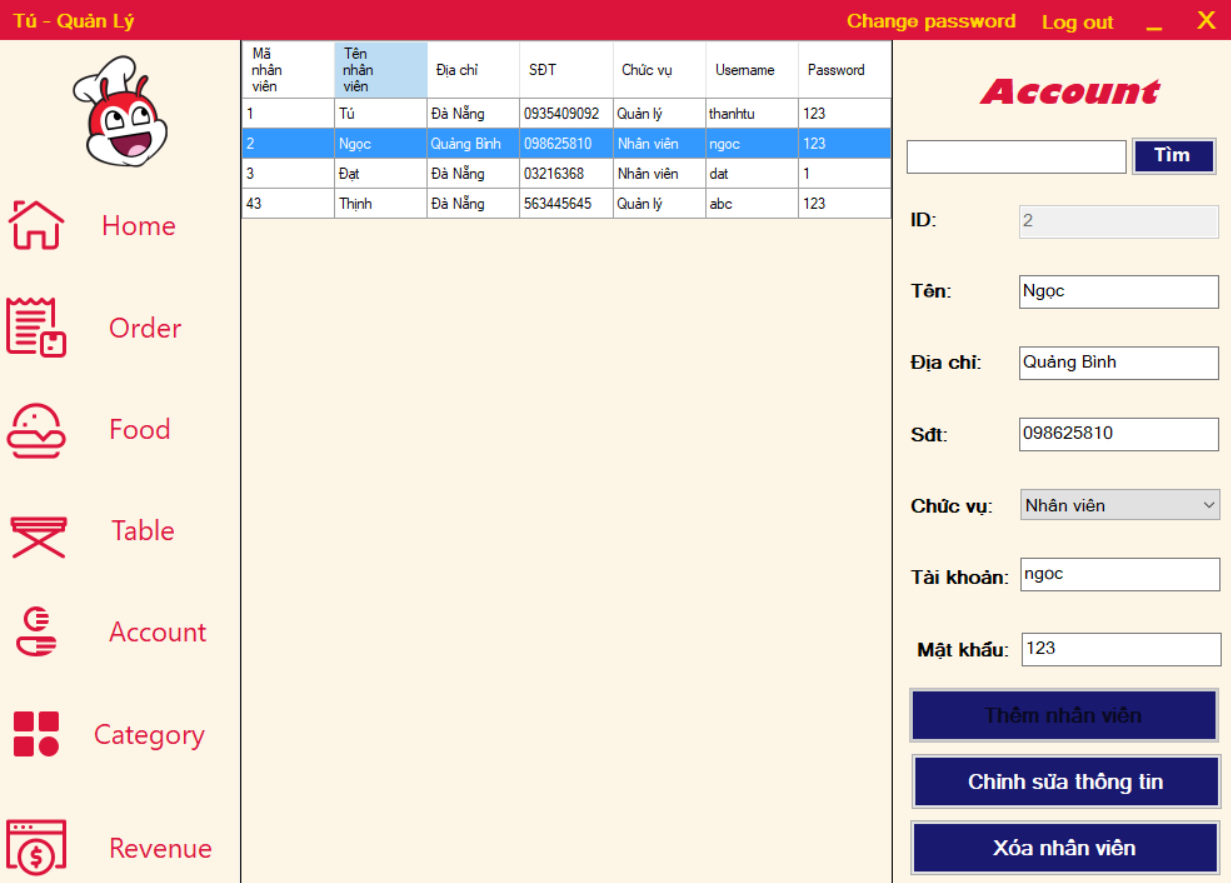The height and width of the screenshot is (883, 1231).
Task: Click the Food menu icon
Action: click(x=39, y=429)
